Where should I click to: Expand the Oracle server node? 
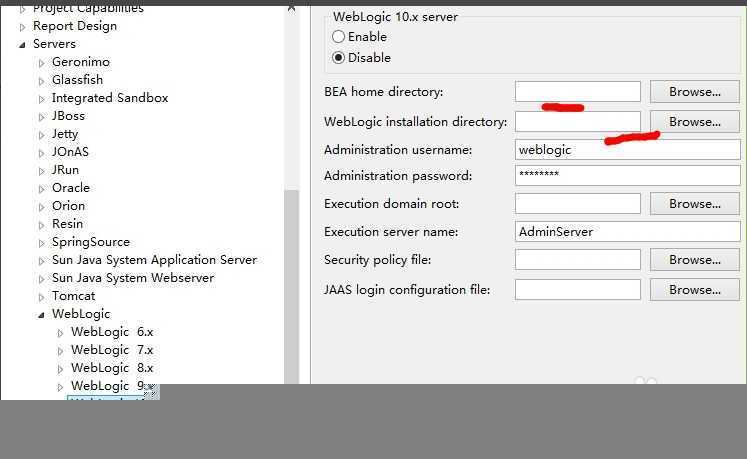tap(41, 189)
